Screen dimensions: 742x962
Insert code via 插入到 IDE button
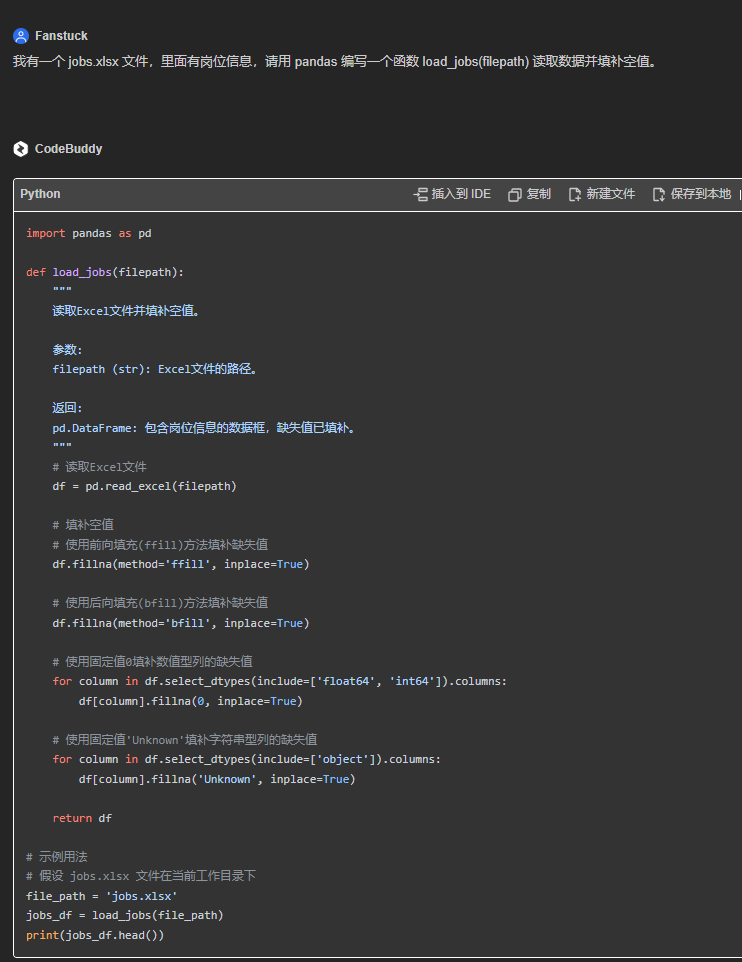coord(452,194)
